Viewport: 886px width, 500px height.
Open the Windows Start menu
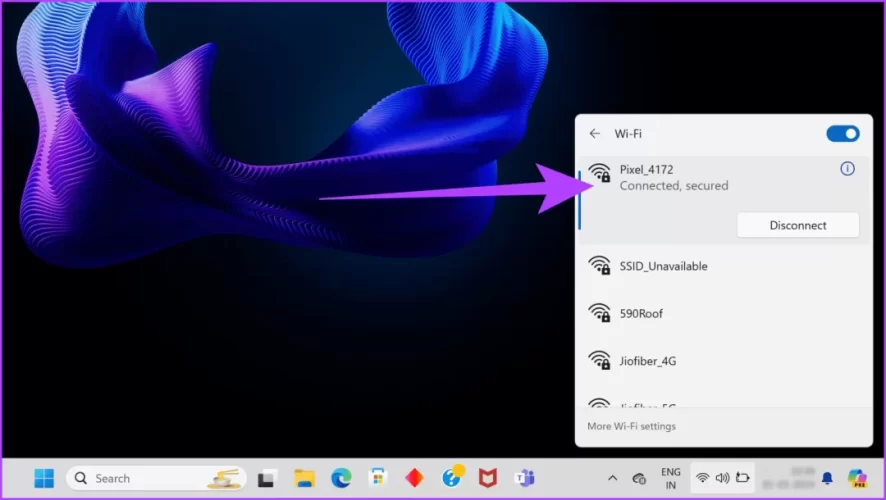[x=44, y=479]
